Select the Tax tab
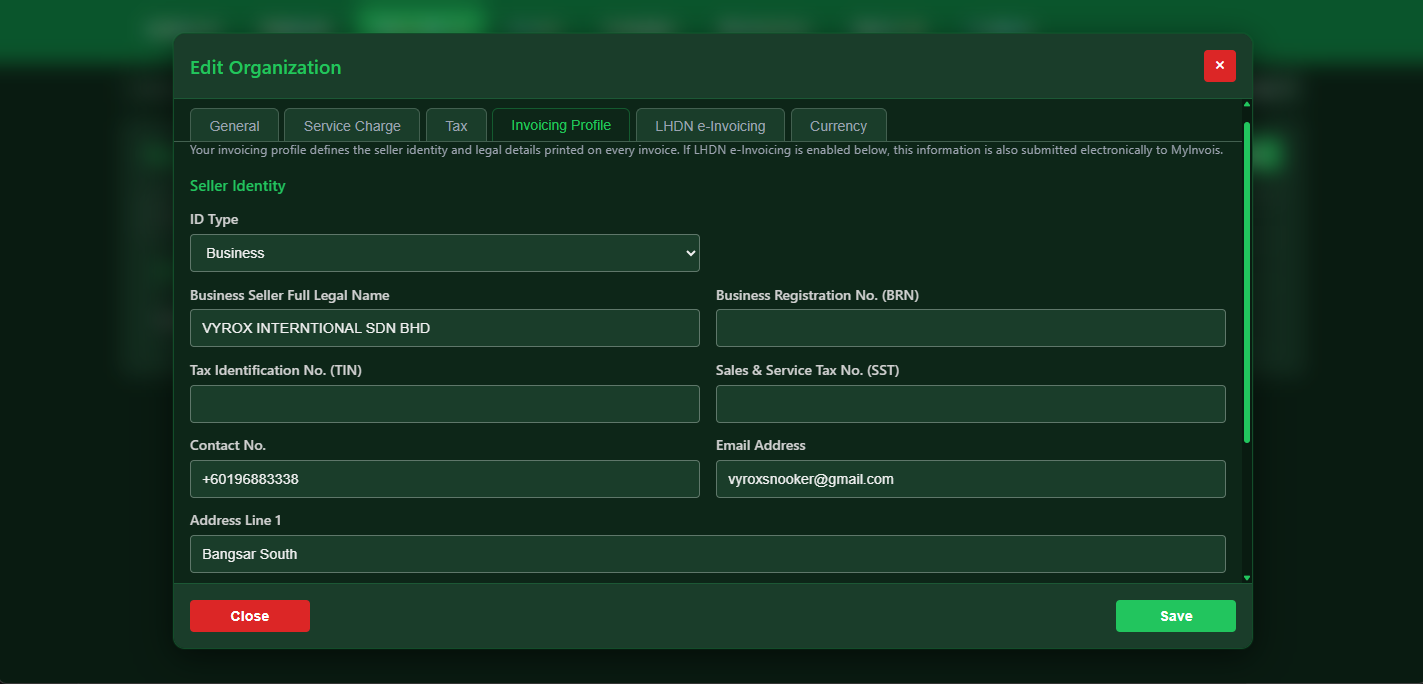The image size is (1423, 684). pos(456,125)
